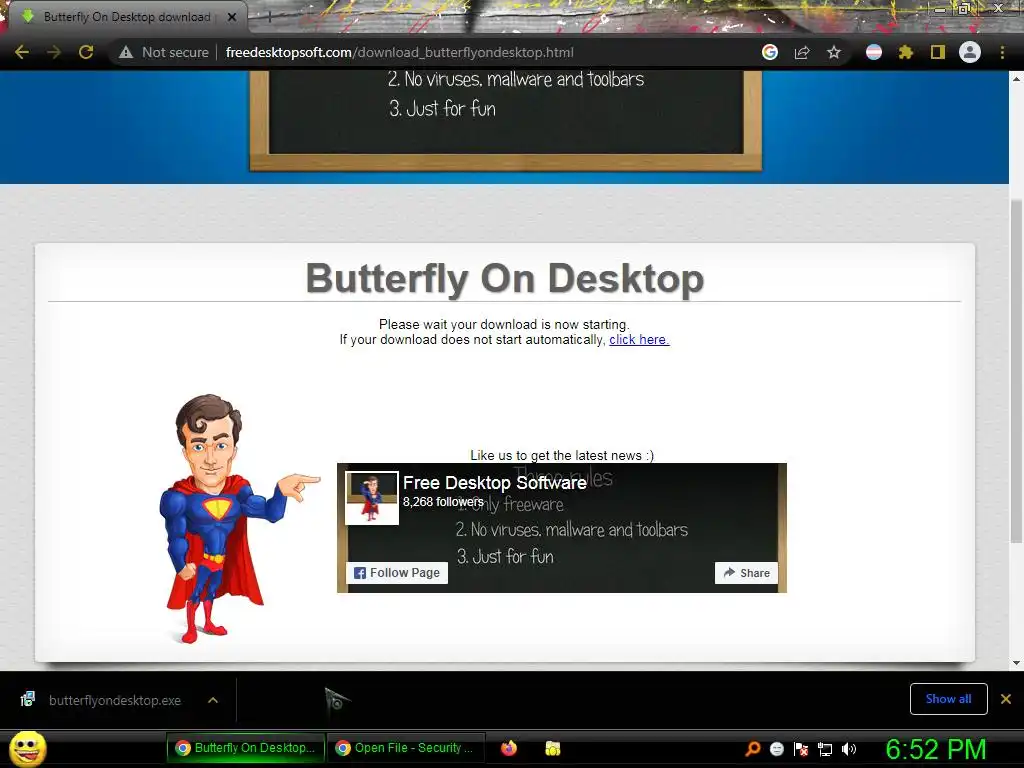Go back with the browser back arrow
The width and height of the screenshot is (1024, 768).
coord(22,52)
